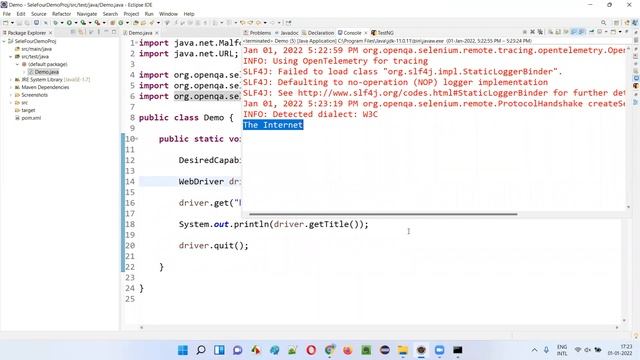Image resolution: width=640 pixels, height=360 pixels.
Task: Collapse the SeleFourDemoProj project node
Action: coord(4,41)
